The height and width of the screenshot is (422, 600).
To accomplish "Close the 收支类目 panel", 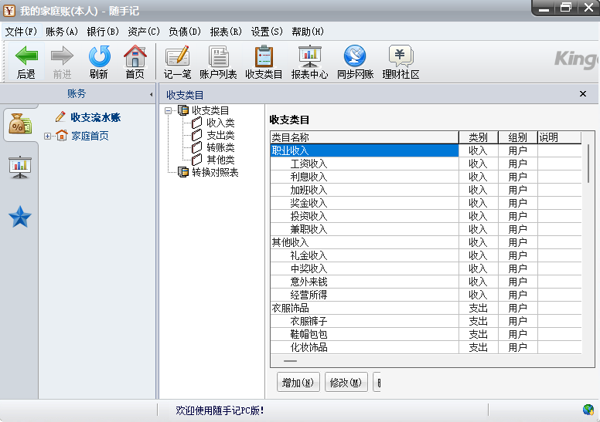I will coord(582,93).
